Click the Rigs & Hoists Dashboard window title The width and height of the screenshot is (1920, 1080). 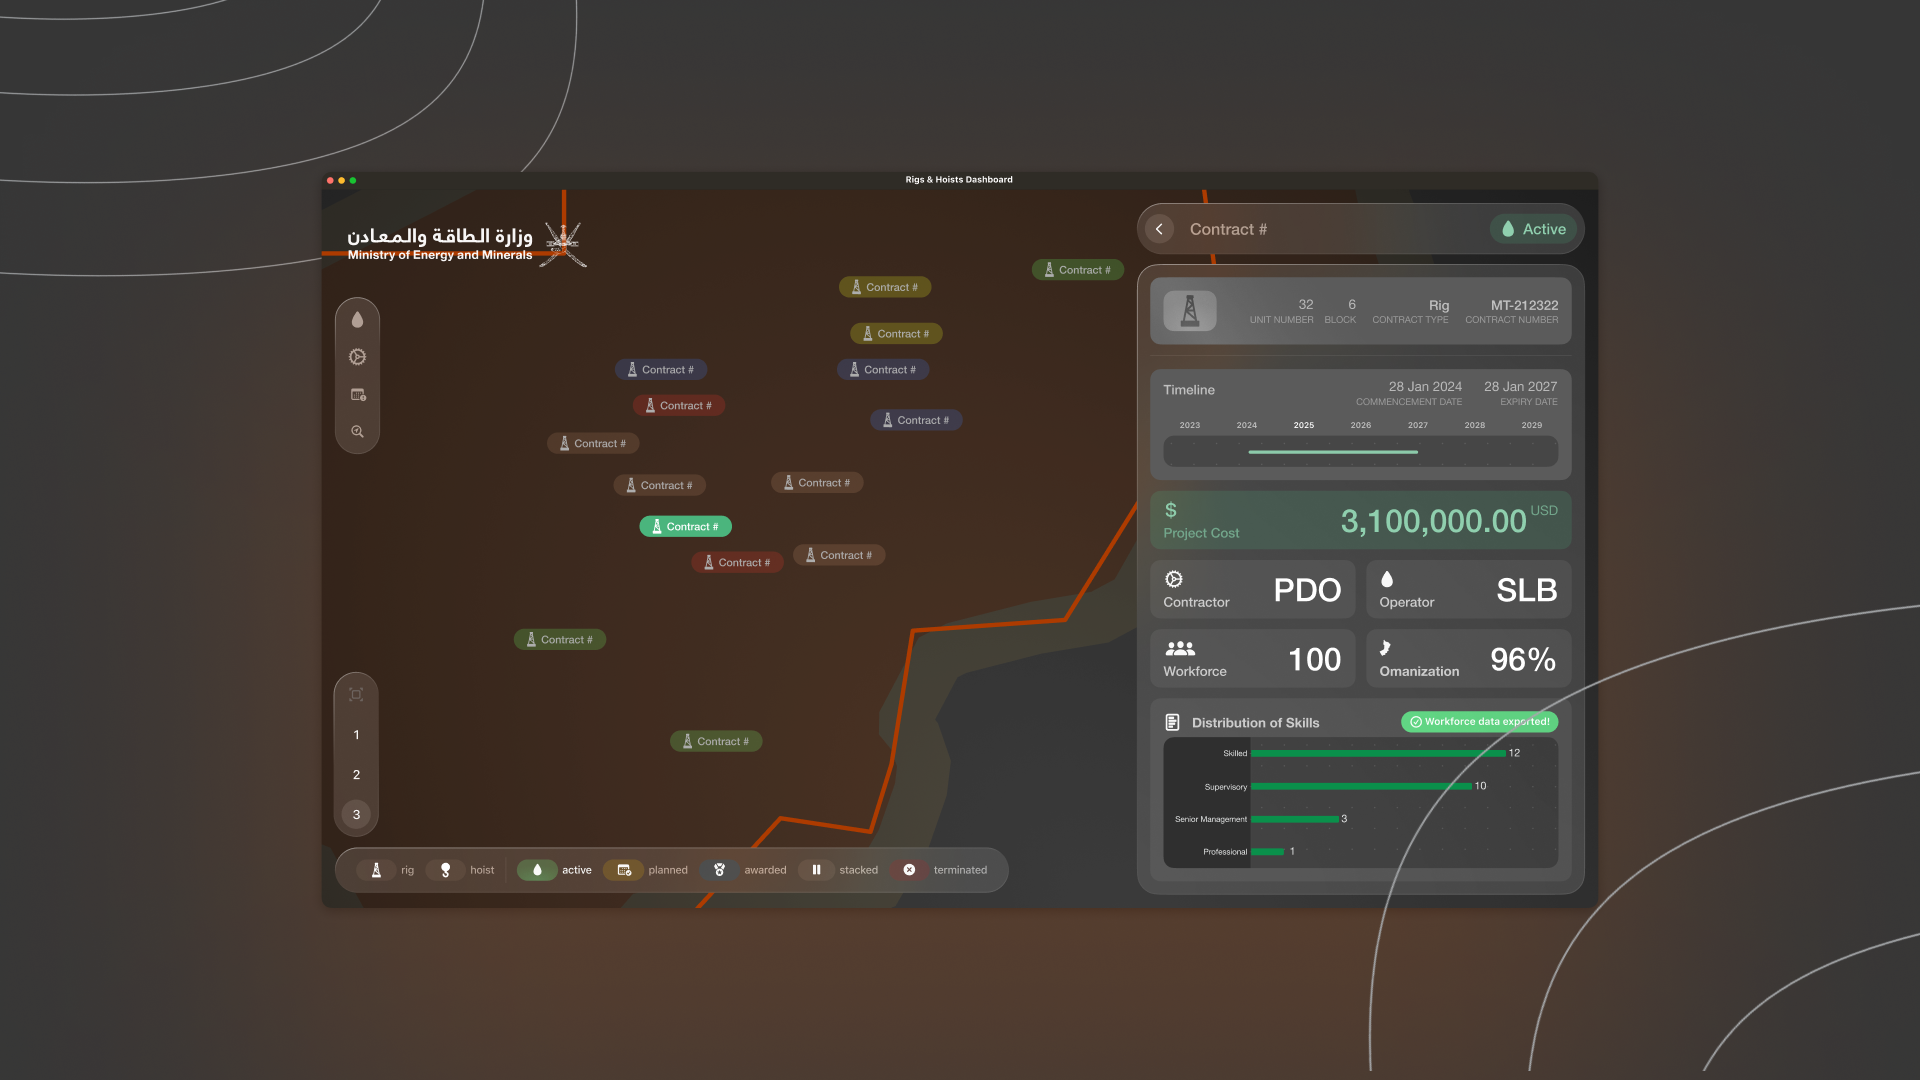(x=959, y=180)
